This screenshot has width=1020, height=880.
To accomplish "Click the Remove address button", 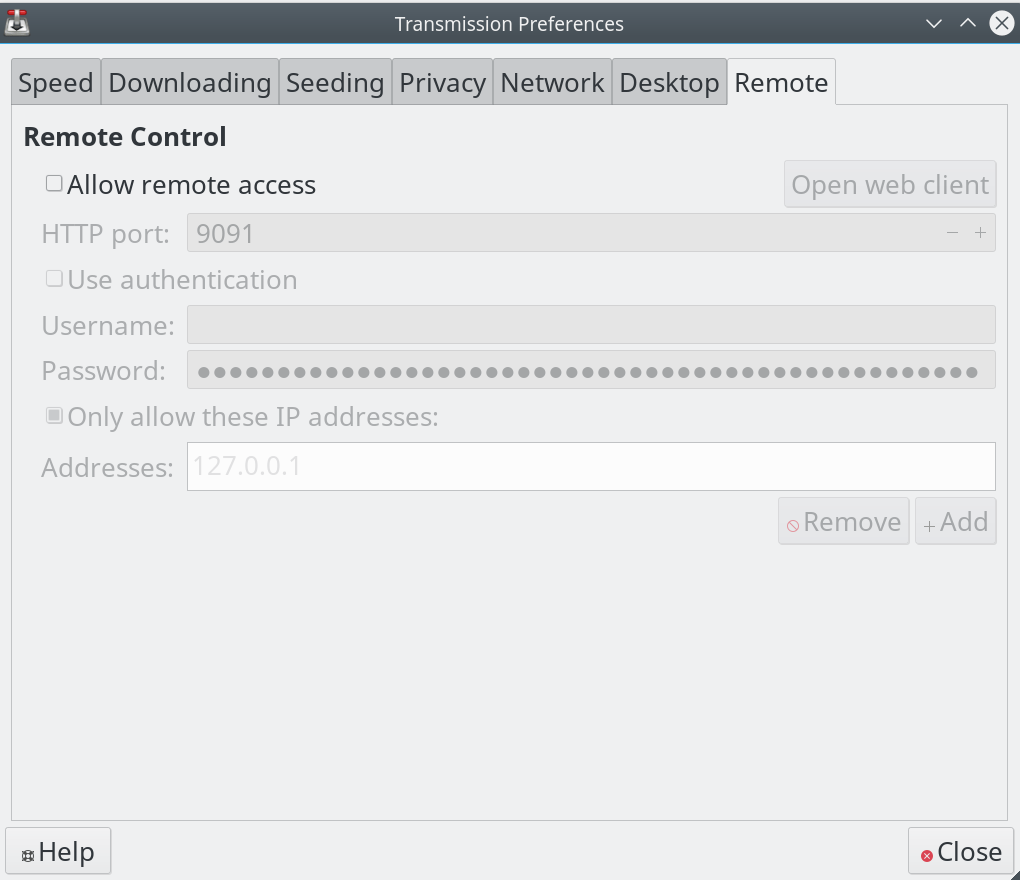I will pos(844,522).
